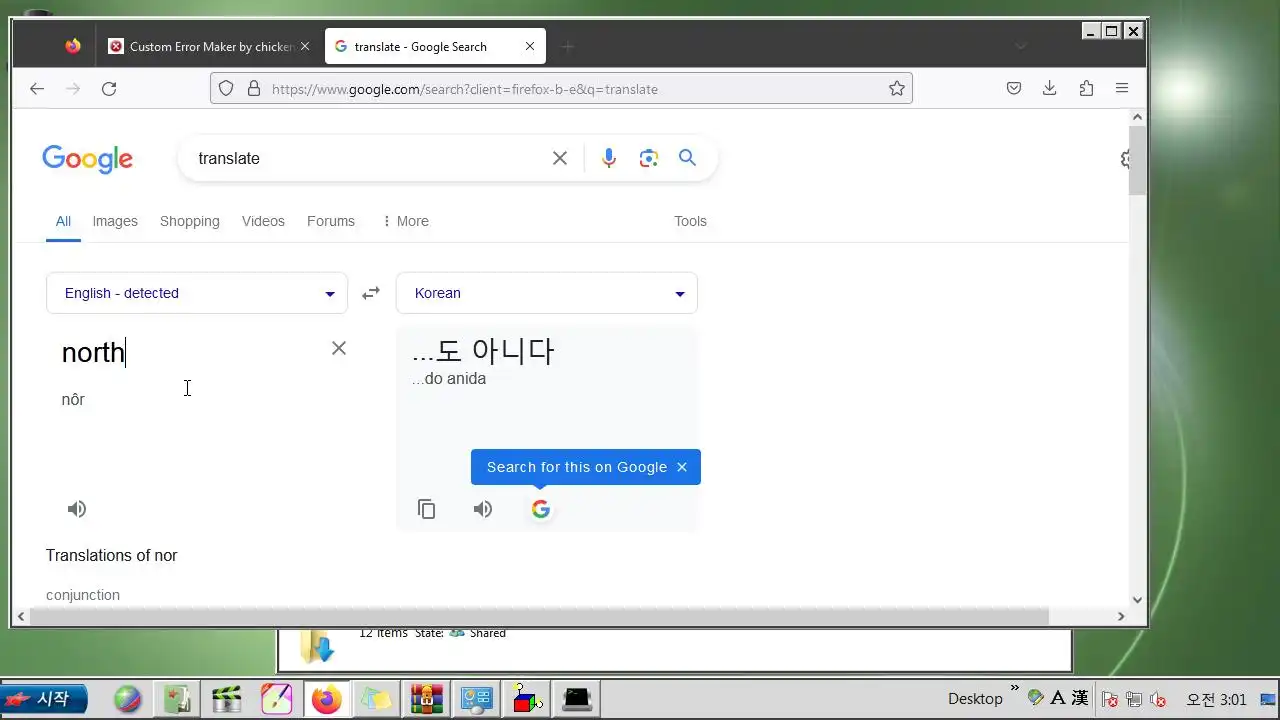
Task: Search translation on Google G icon
Action: pyautogui.click(x=541, y=509)
